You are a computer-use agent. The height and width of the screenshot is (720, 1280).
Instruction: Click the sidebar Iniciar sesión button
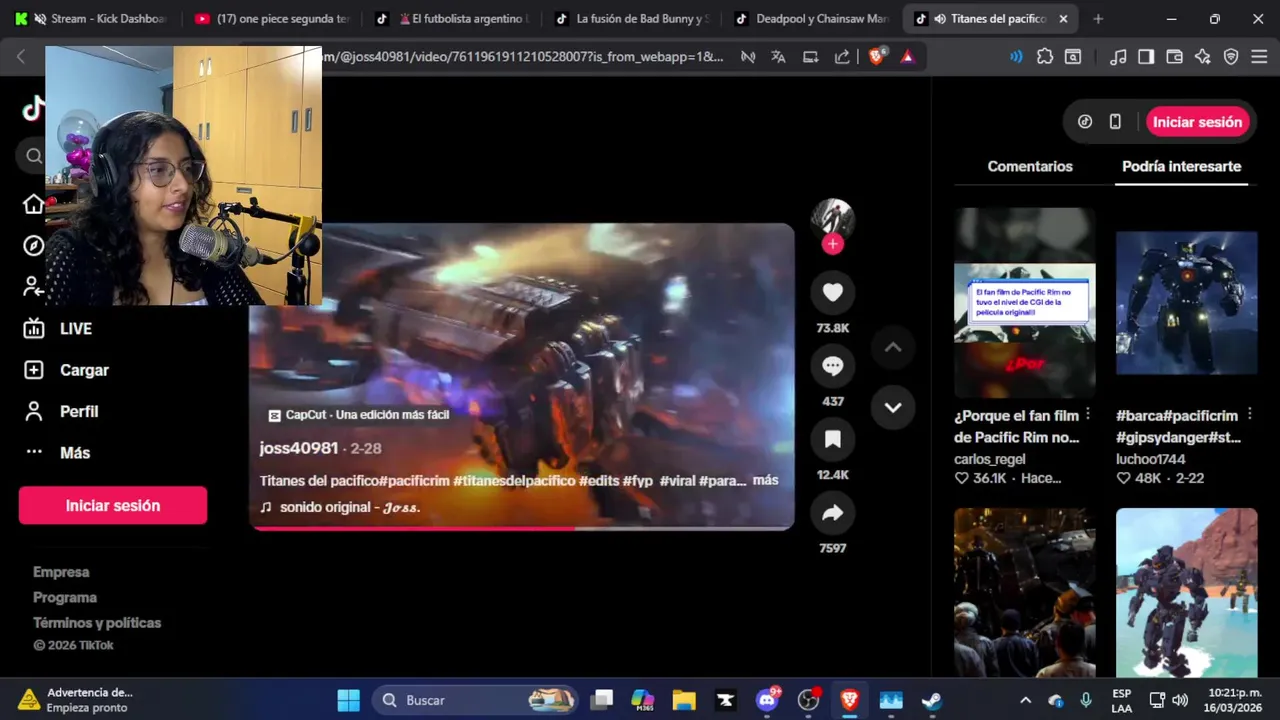pos(113,506)
